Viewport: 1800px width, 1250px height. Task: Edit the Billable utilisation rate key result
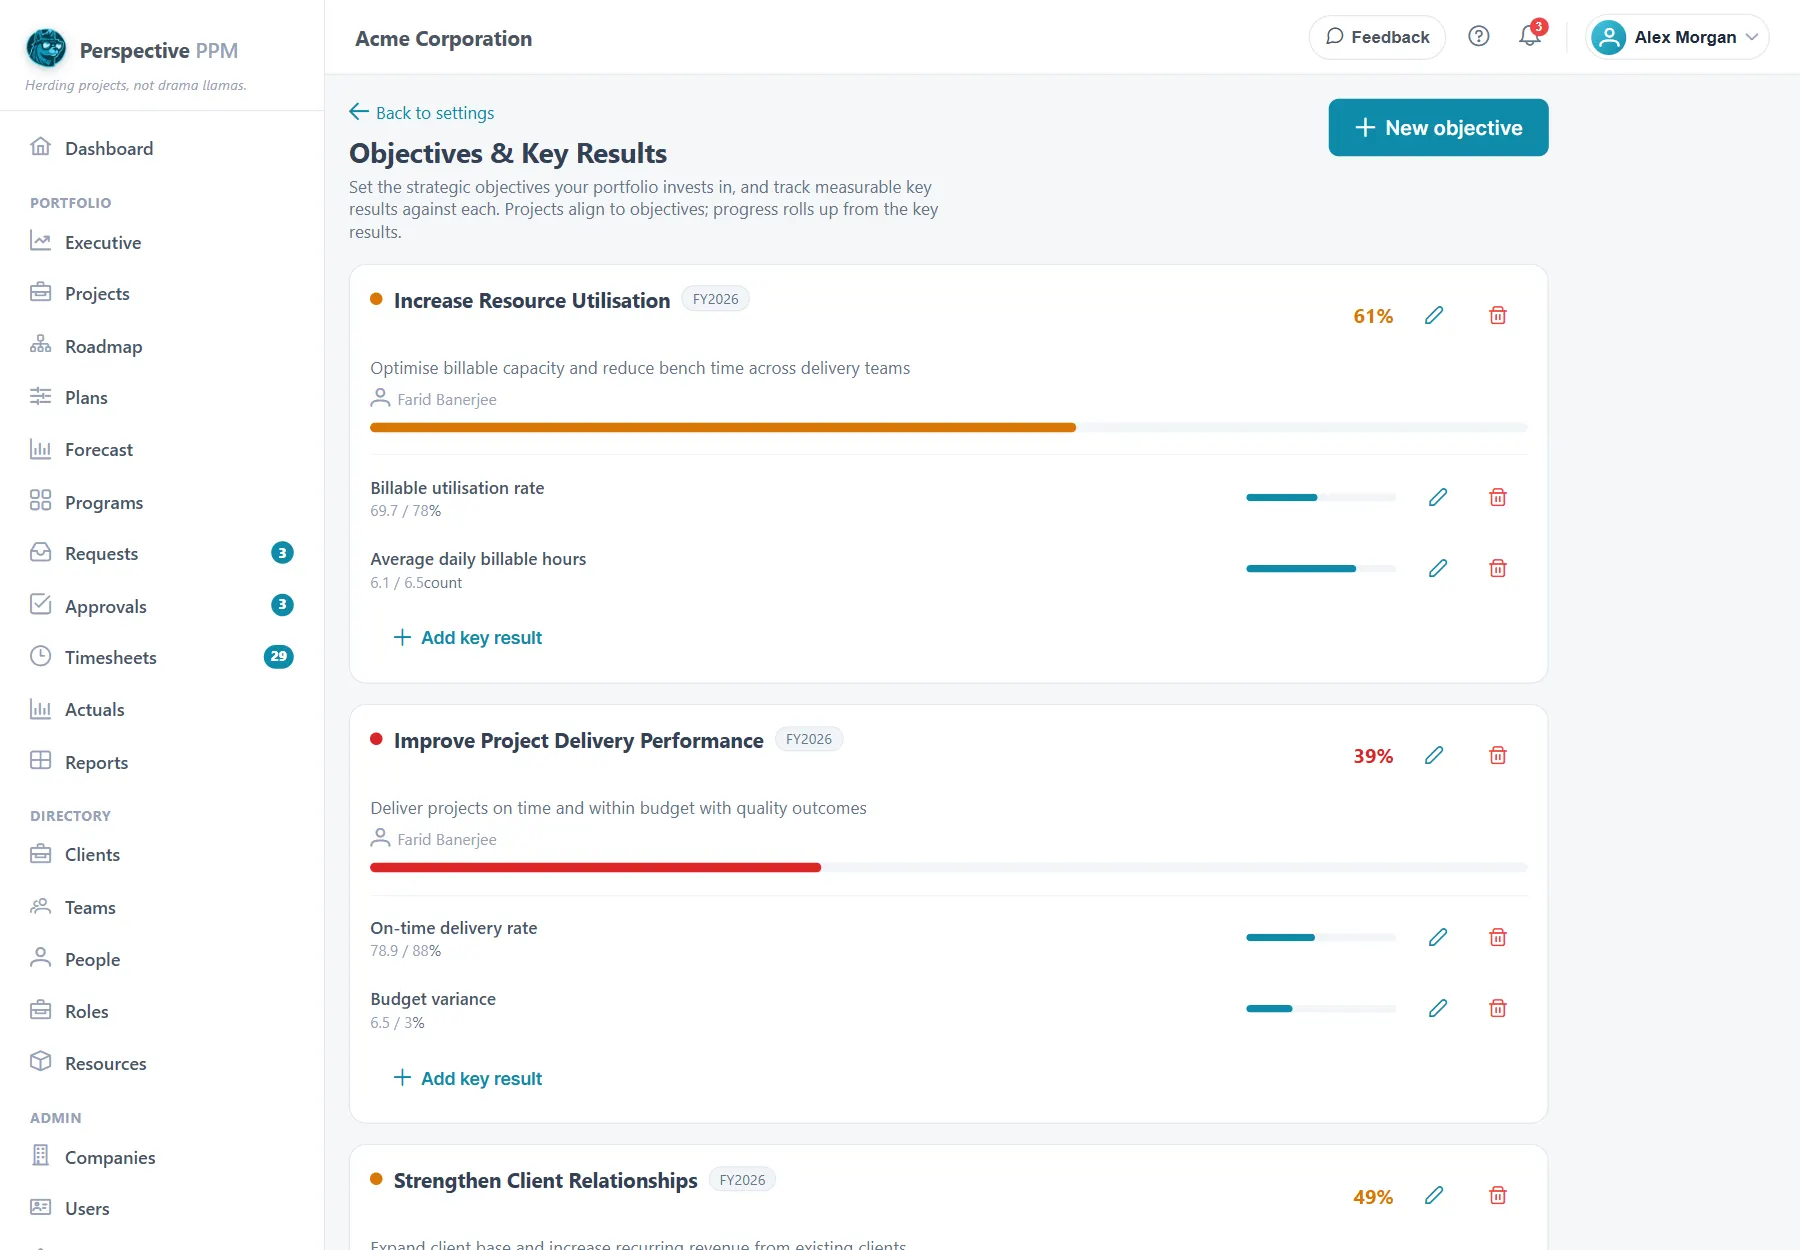tap(1438, 497)
